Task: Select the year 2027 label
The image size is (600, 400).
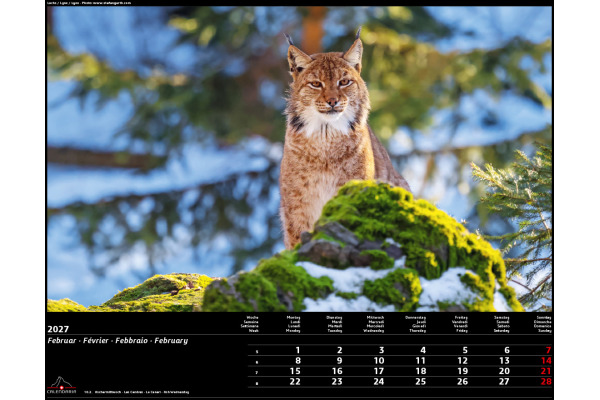Action: click(58, 329)
